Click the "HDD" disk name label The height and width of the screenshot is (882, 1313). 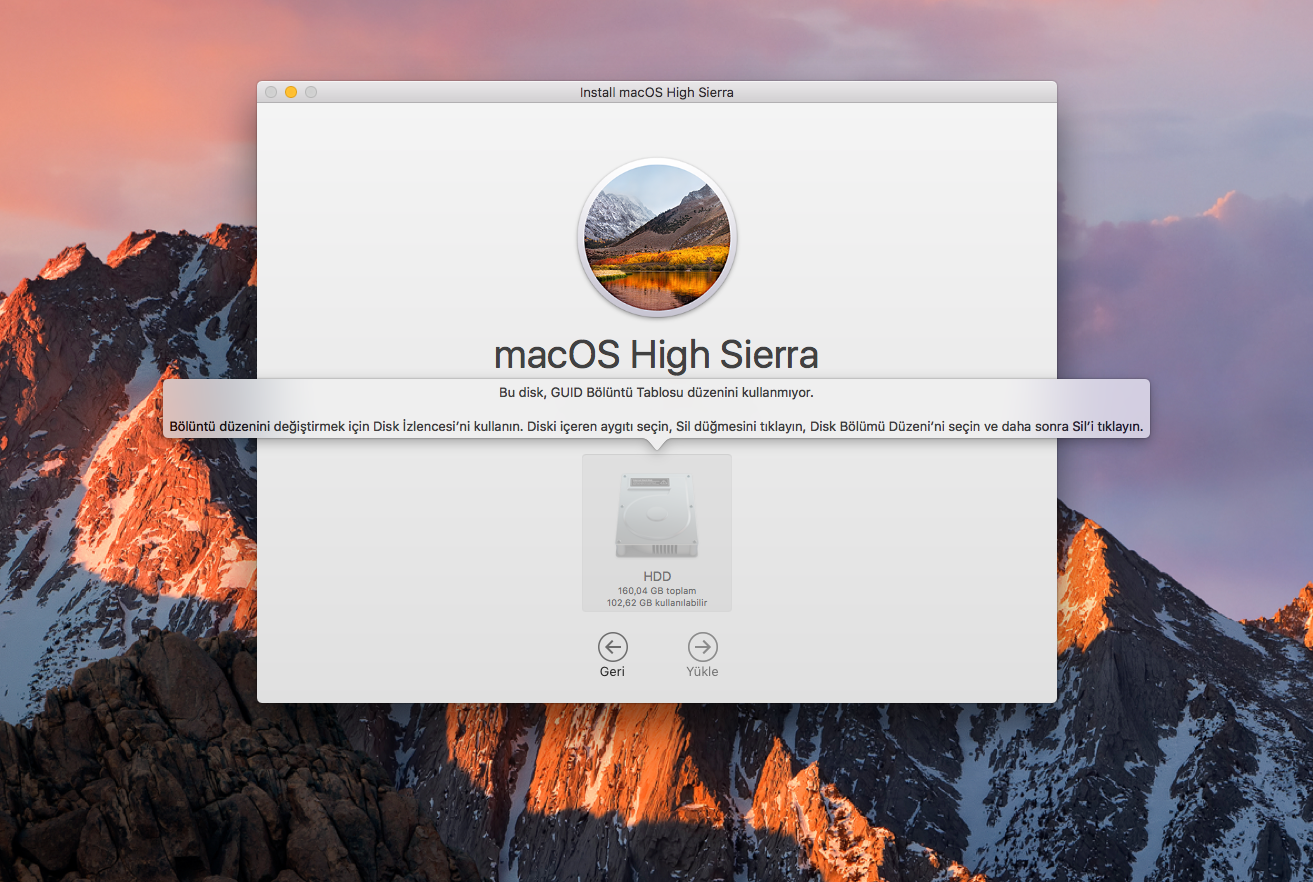pyautogui.click(x=657, y=576)
